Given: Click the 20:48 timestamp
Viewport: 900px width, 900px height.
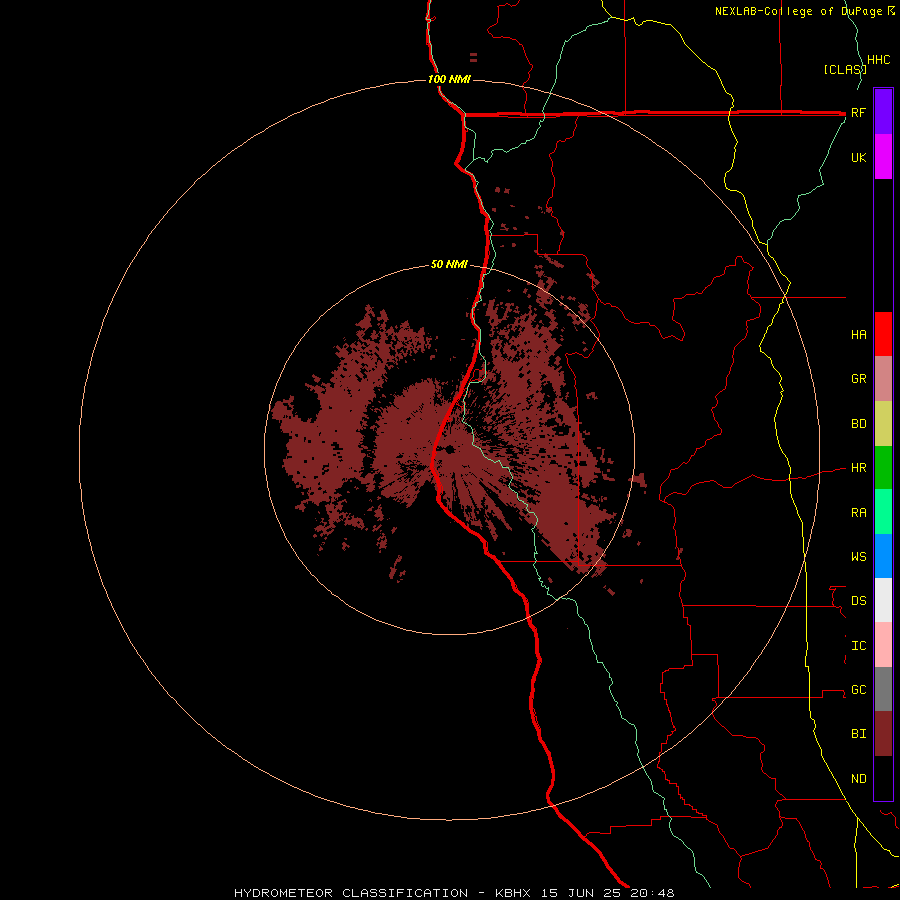Looking at the screenshot, I should (x=652, y=893).
